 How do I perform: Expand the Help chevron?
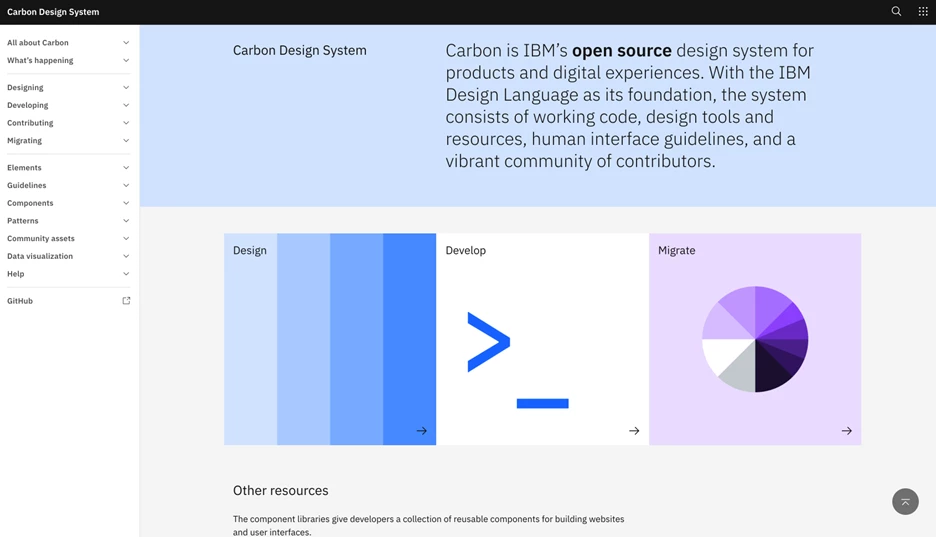126,274
